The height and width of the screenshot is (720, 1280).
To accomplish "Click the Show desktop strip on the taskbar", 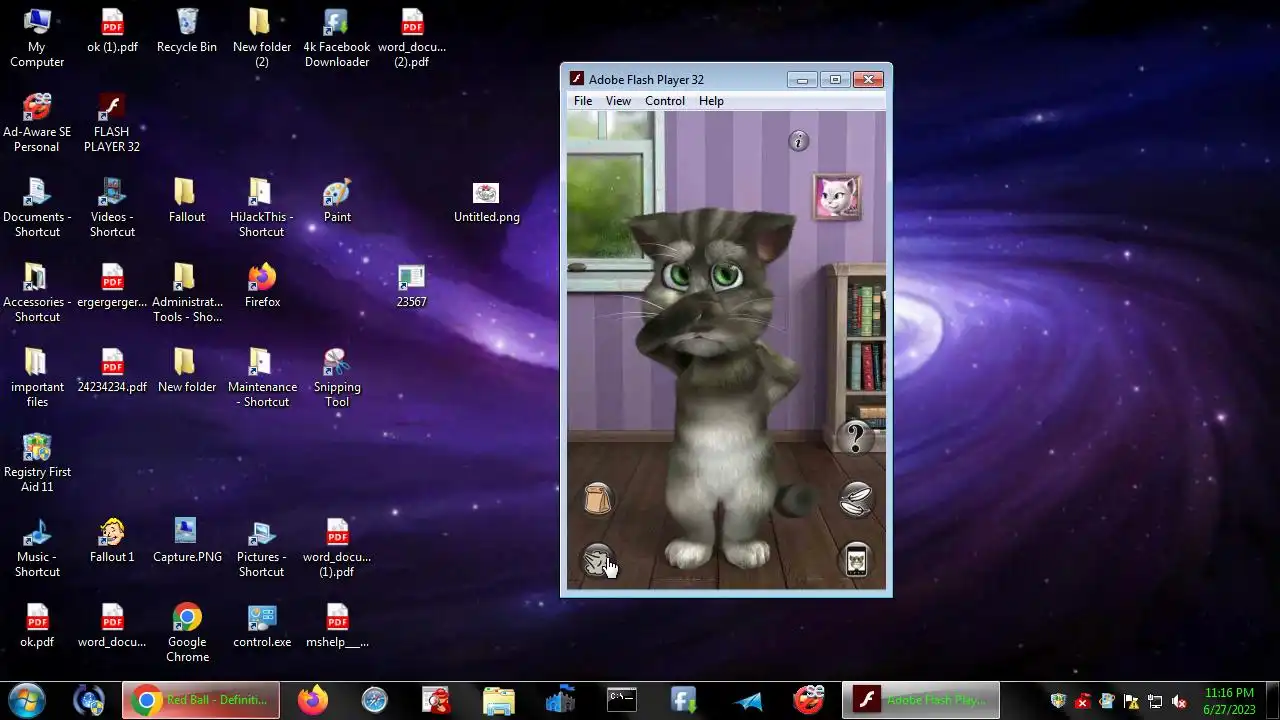I will [x=1272, y=700].
